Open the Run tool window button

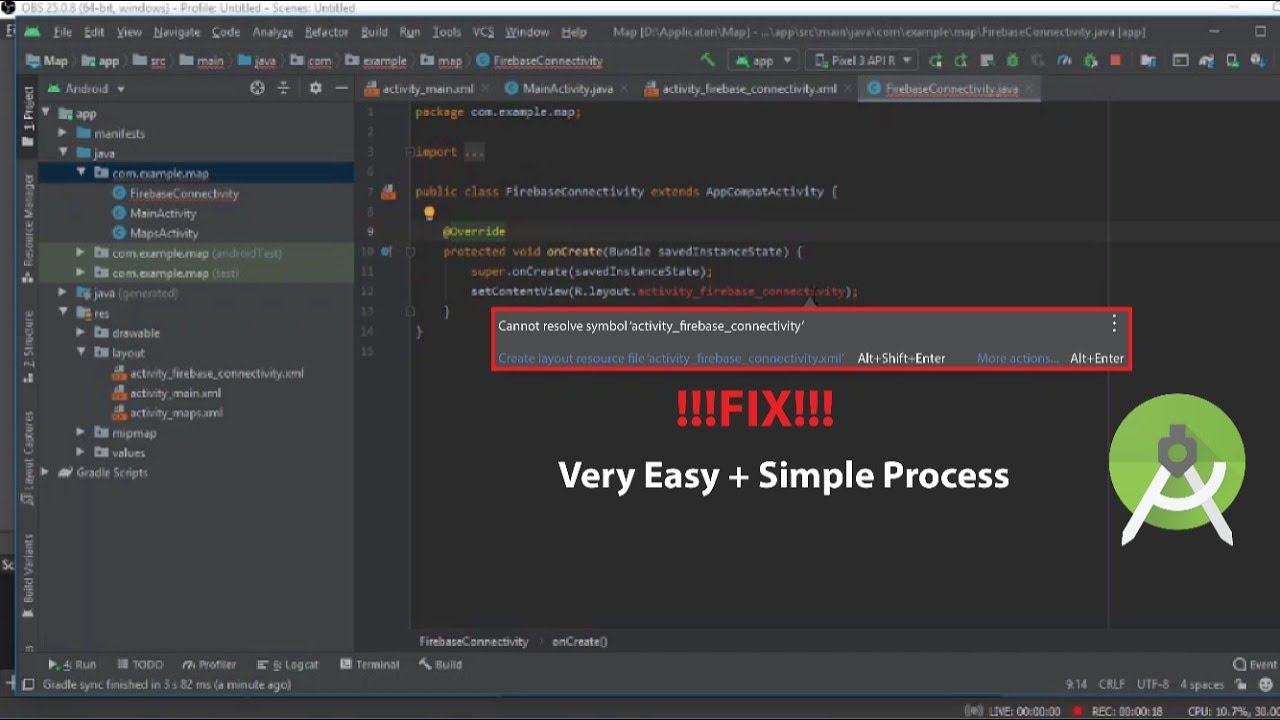pos(72,664)
